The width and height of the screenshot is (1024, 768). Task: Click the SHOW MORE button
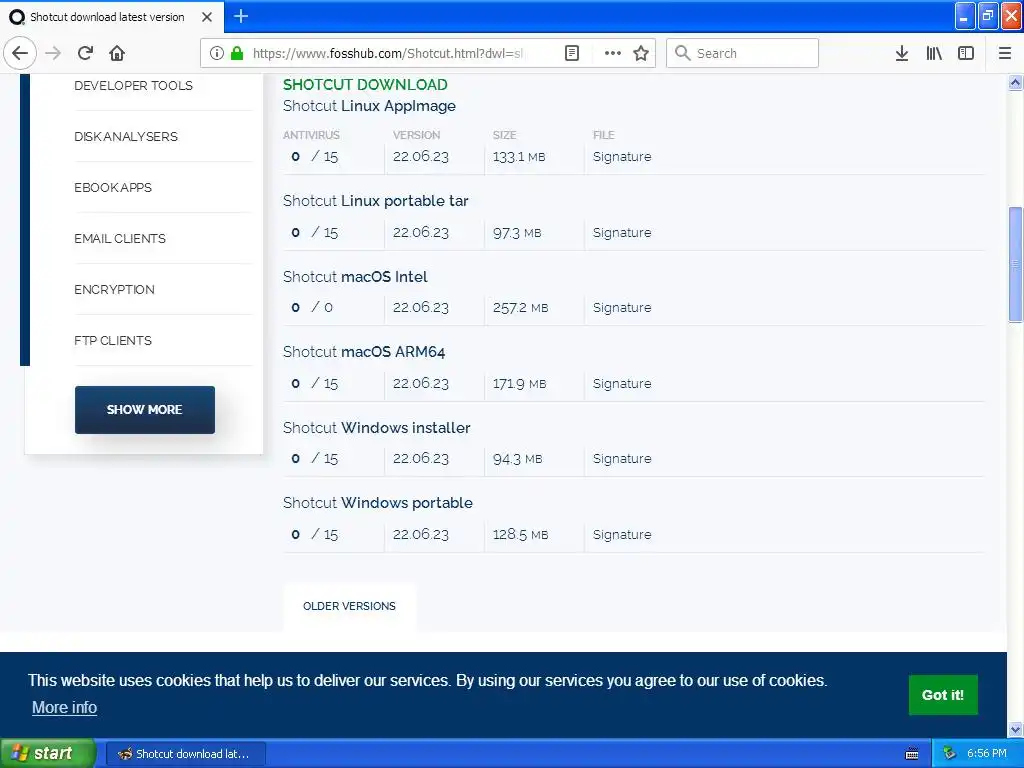click(x=144, y=409)
